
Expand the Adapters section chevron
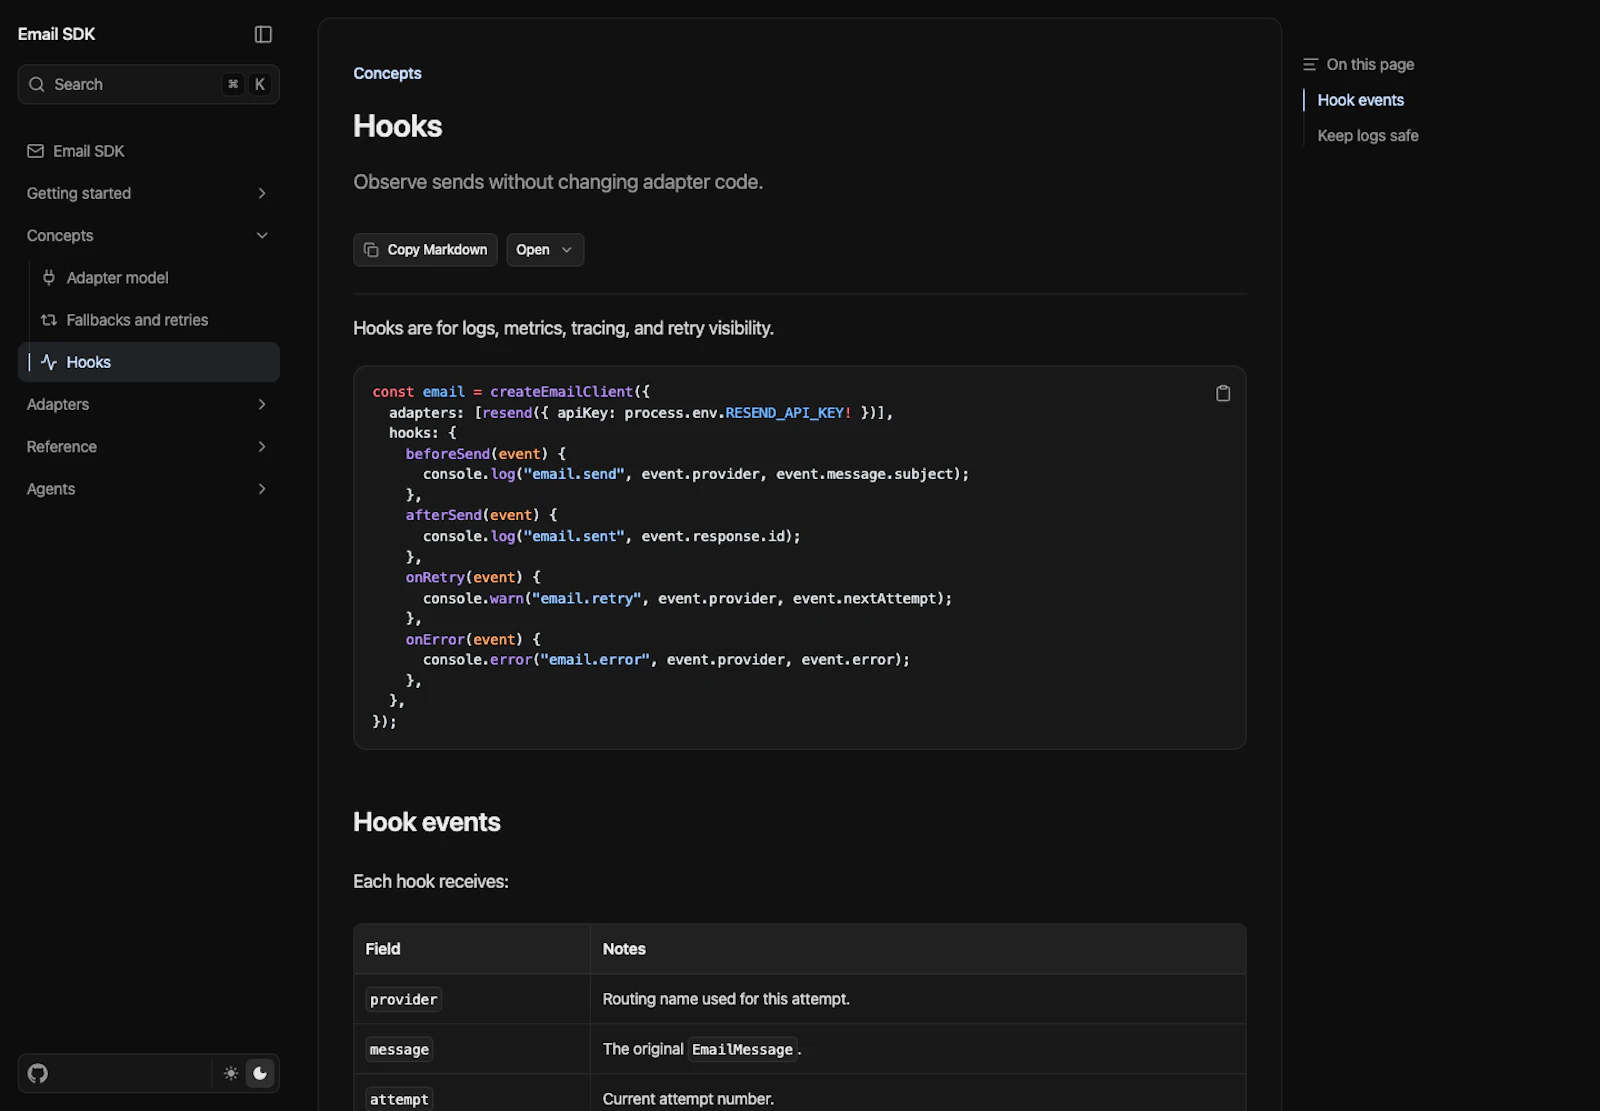262,404
